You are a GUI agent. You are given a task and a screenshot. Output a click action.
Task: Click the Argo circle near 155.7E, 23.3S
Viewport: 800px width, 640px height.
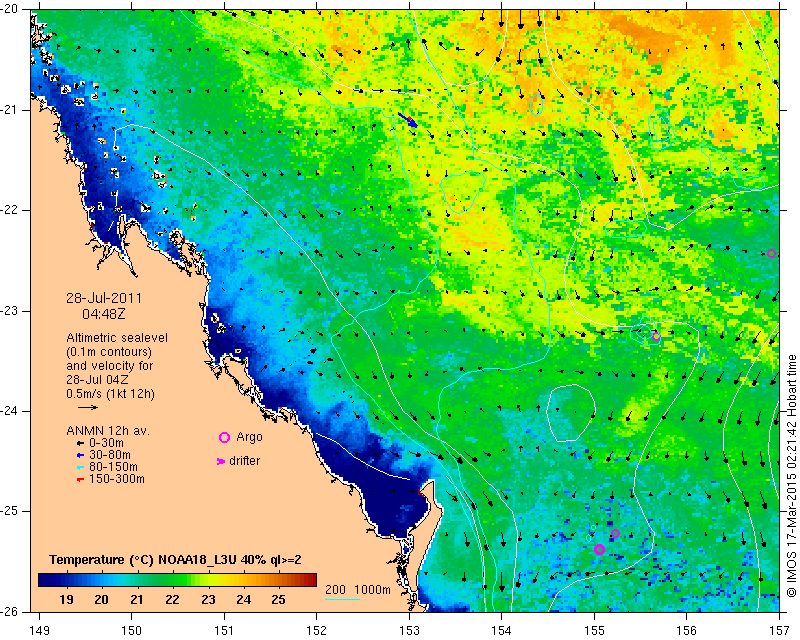pyautogui.click(x=656, y=336)
